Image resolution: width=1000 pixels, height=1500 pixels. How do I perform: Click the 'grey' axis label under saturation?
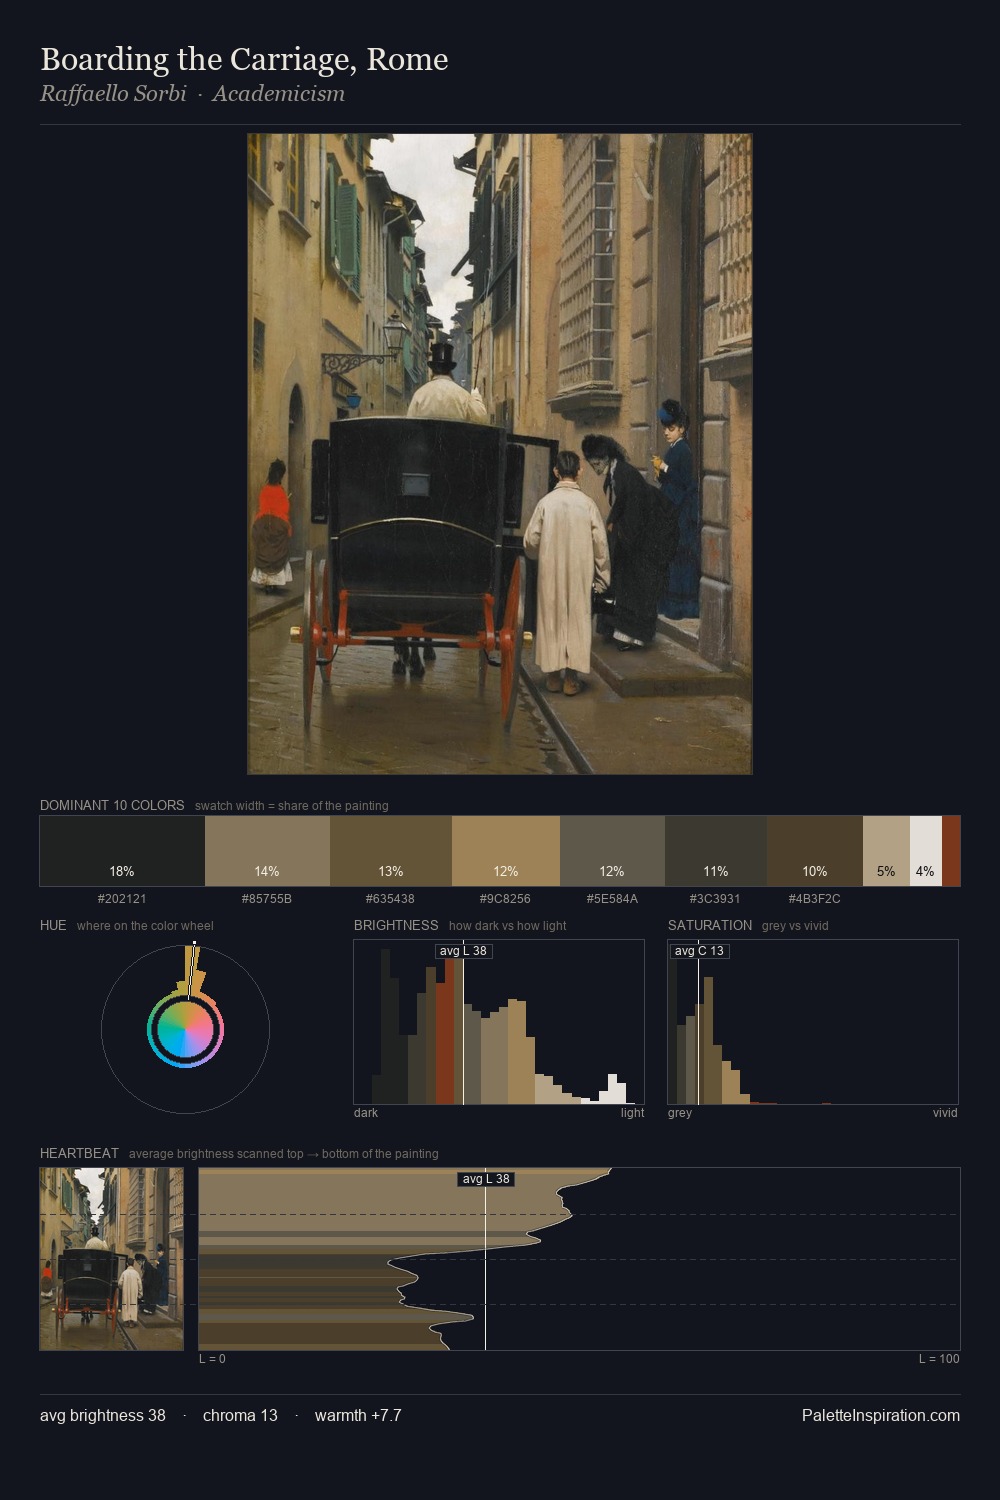(x=680, y=1113)
